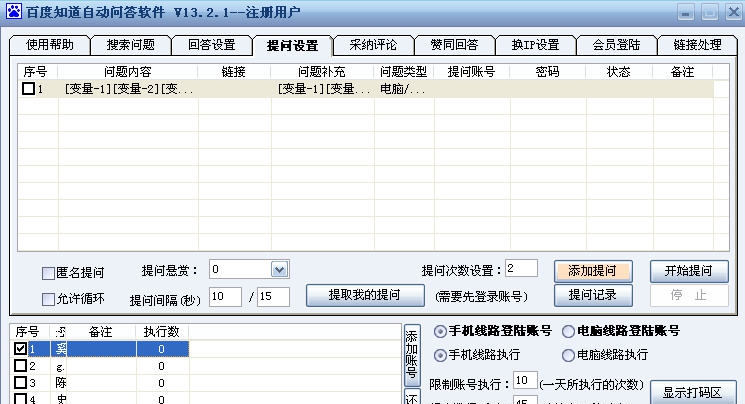This screenshot has height=404, width=745.
Task: Expand the 提问悬赏 dropdown arrow
Action: pos(279,270)
